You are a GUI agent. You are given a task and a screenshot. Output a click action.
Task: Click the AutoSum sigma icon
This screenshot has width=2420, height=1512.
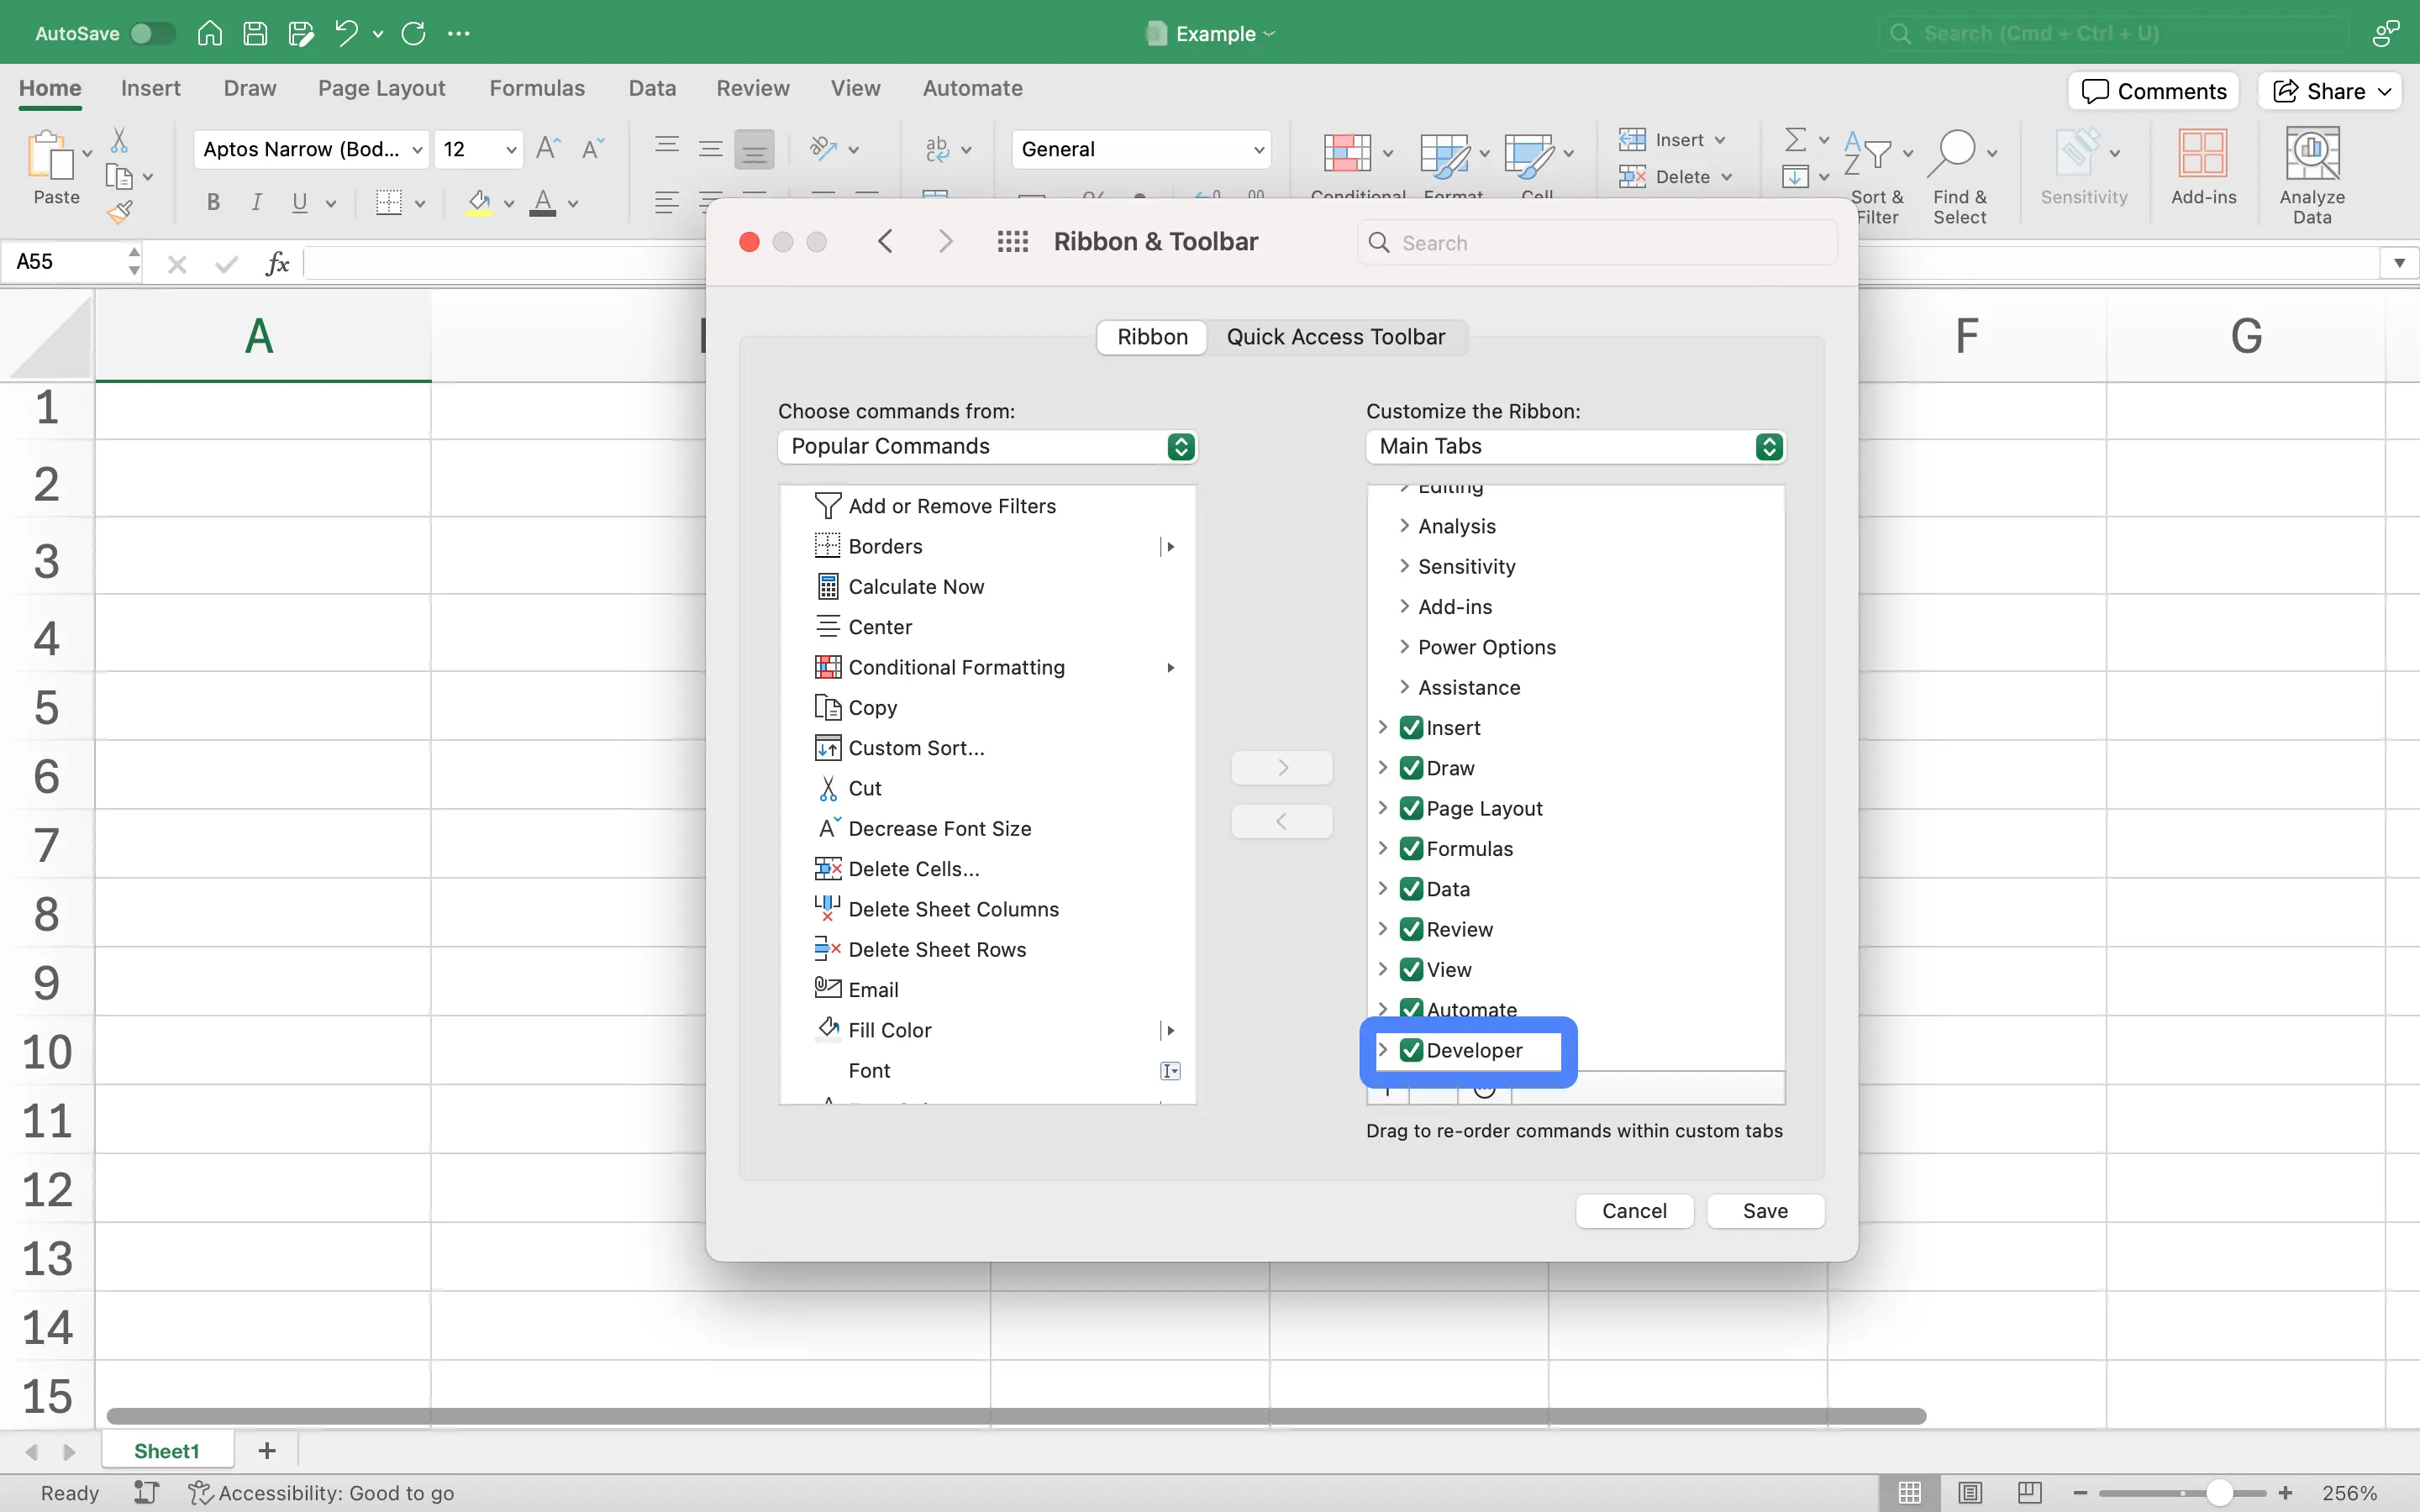coord(1796,139)
